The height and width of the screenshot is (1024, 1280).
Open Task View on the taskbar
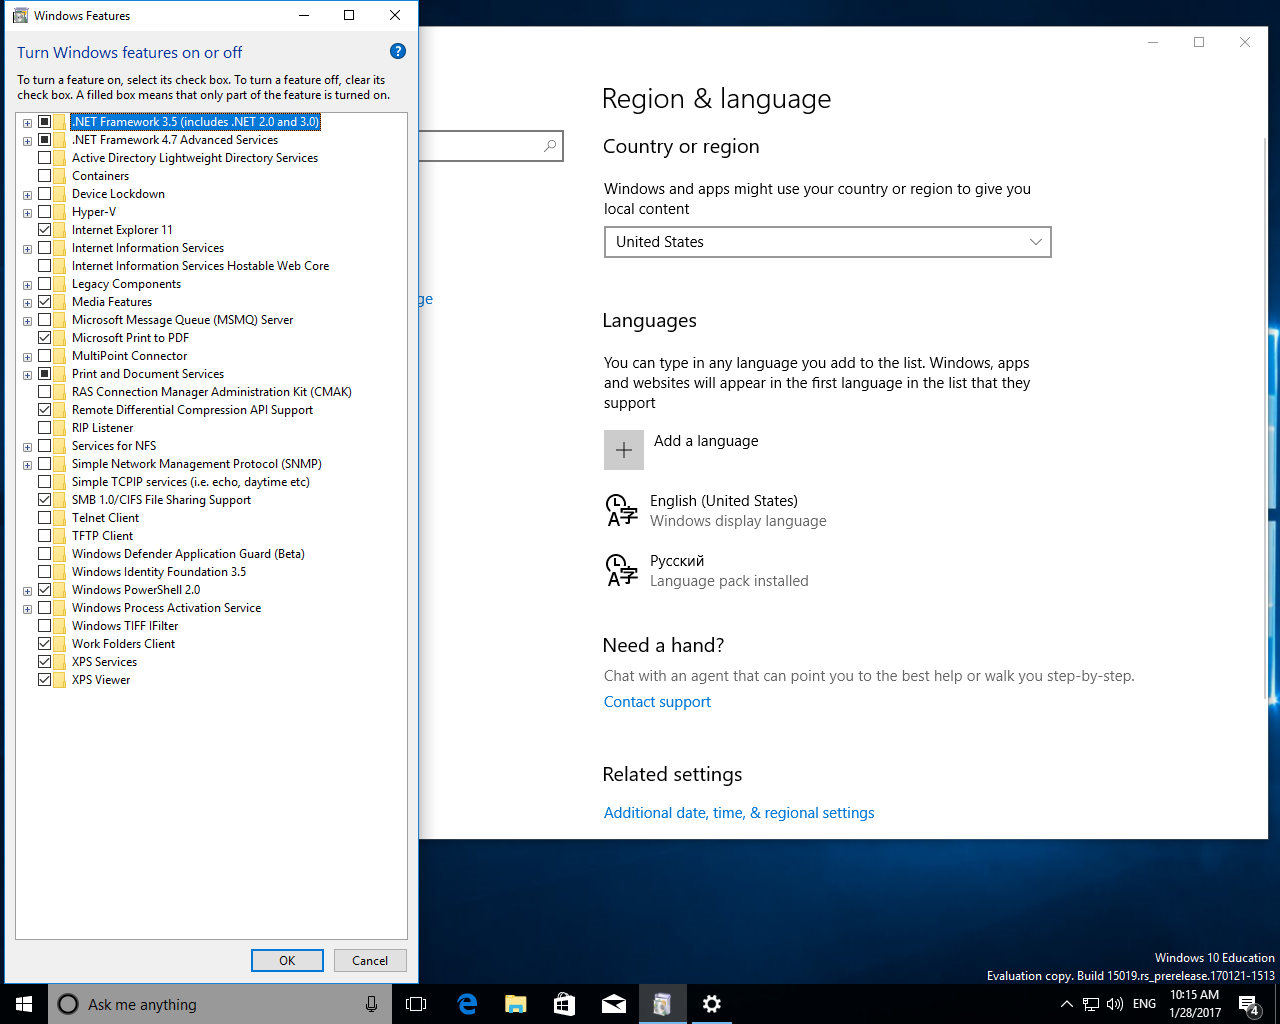[x=416, y=1004]
